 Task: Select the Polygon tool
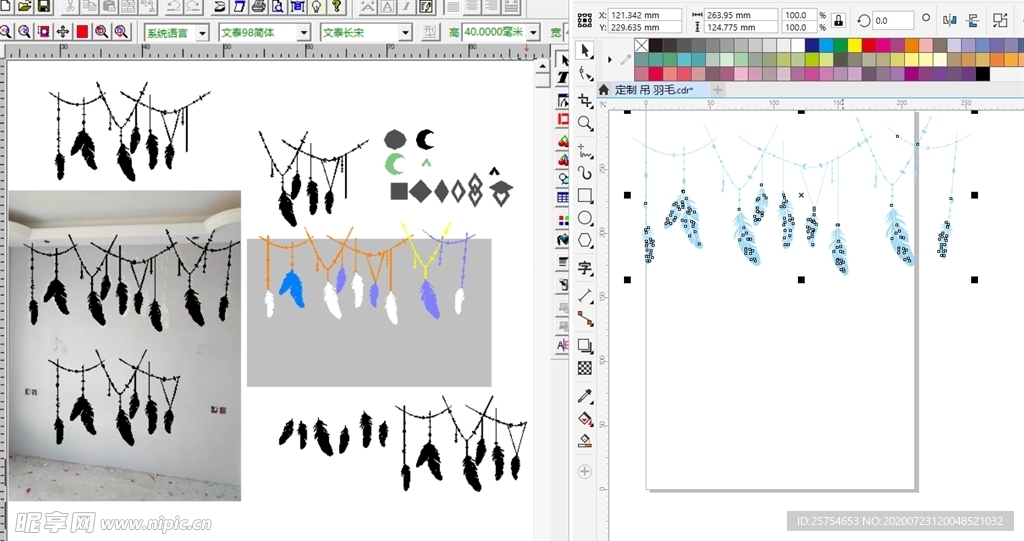[585, 242]
